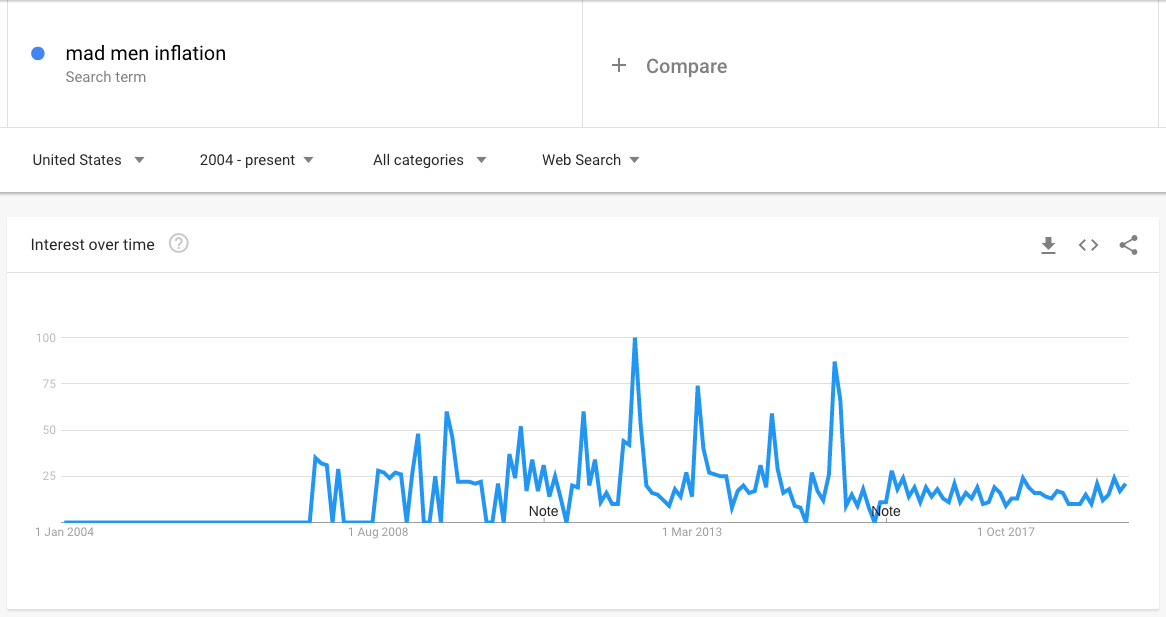Open the Note near 2016 on chart

[x=886, y=511]
